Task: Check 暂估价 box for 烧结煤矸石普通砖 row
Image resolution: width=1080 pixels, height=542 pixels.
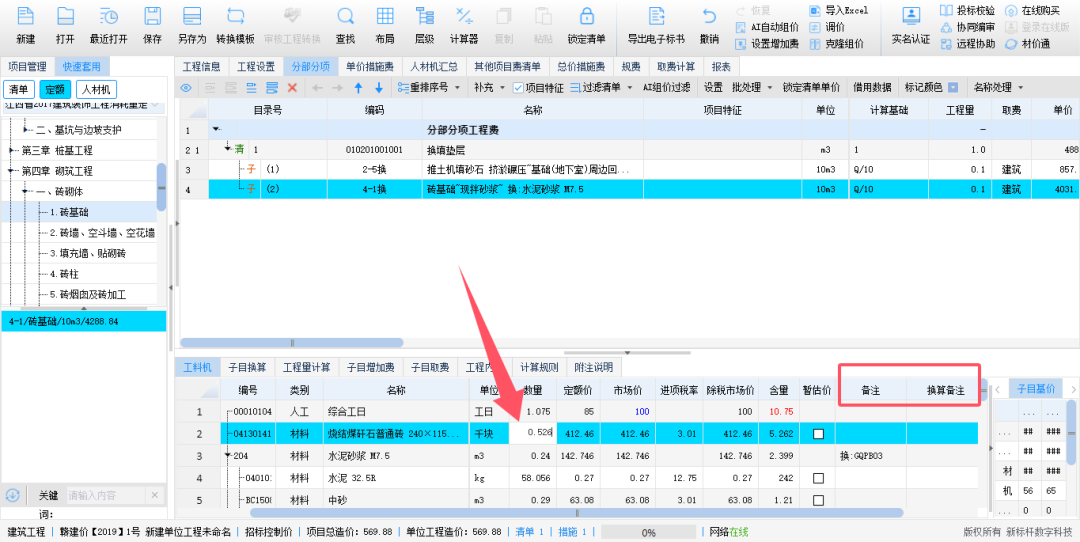Action: (818, 434)
